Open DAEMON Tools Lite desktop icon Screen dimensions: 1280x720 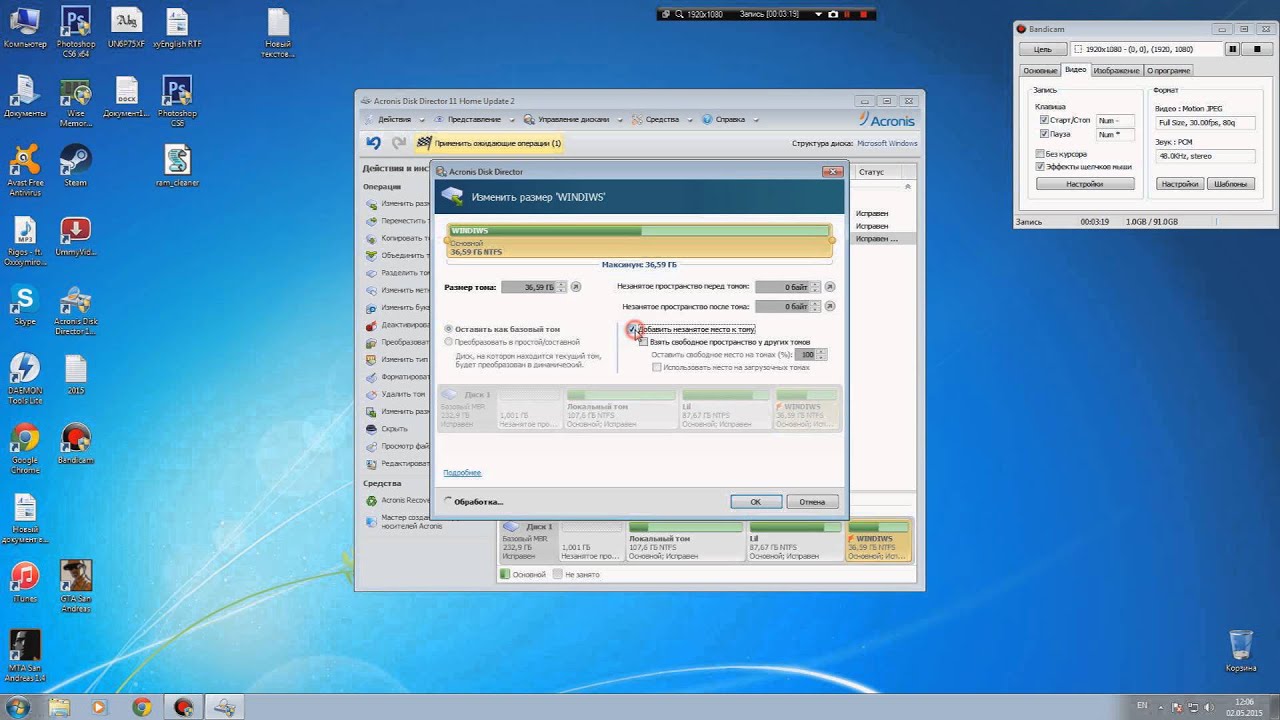click(25, 380)
